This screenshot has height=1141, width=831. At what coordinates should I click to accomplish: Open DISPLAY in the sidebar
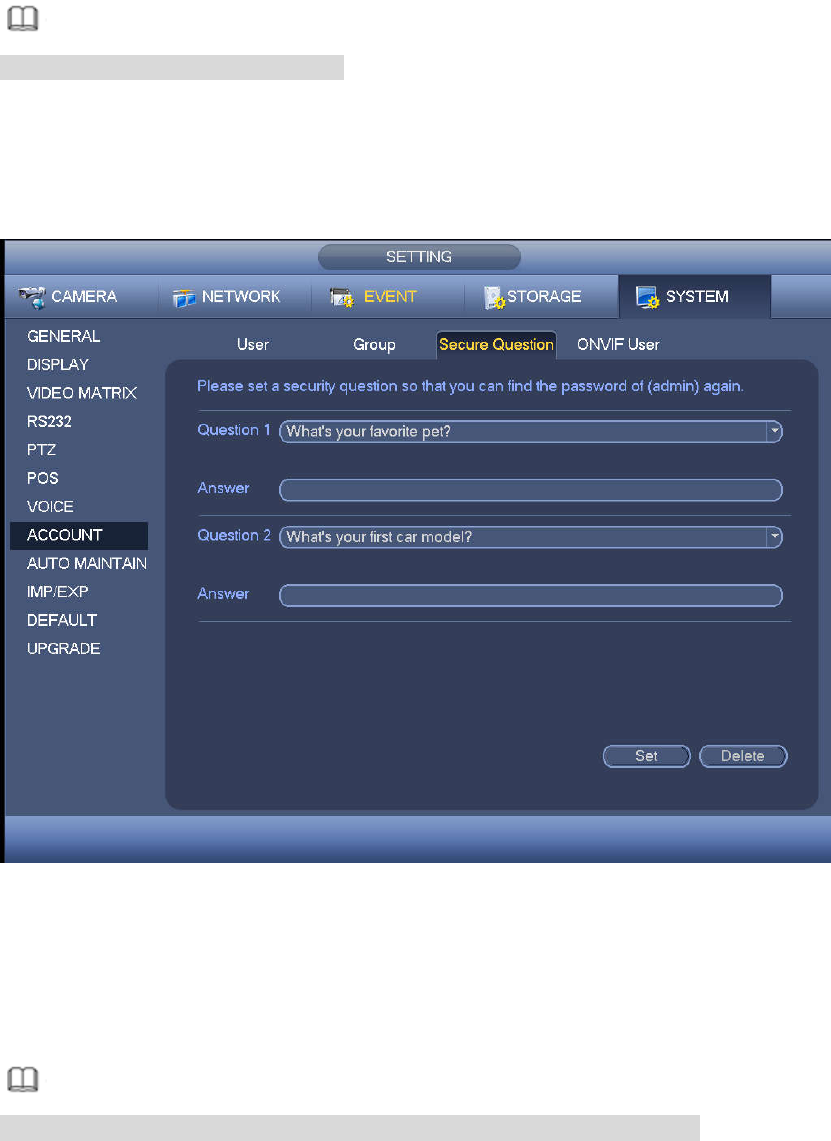click(58, 365)
